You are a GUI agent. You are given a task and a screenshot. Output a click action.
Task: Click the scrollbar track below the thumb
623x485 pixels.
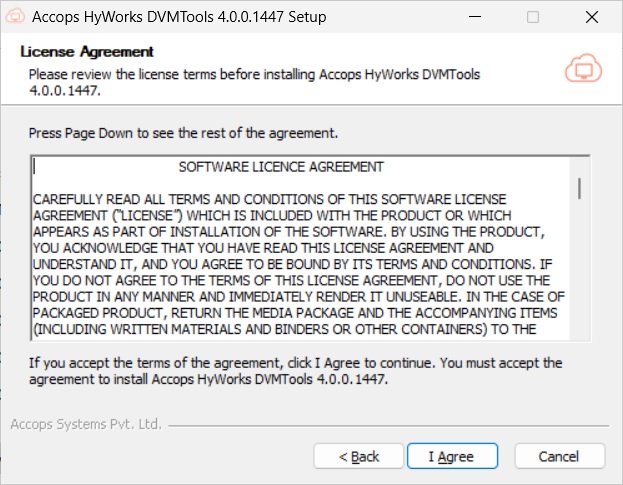(x=579, y=280)
